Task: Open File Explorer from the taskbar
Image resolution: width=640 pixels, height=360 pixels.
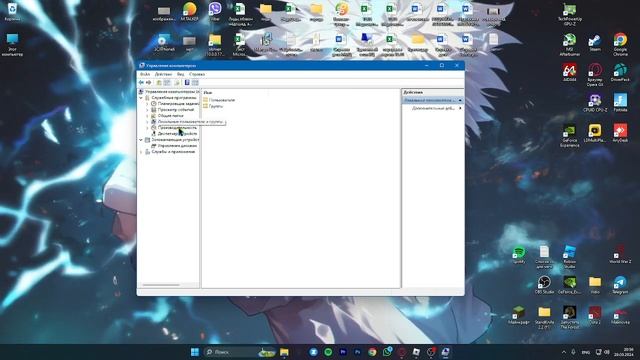Action: pos(284,352)
